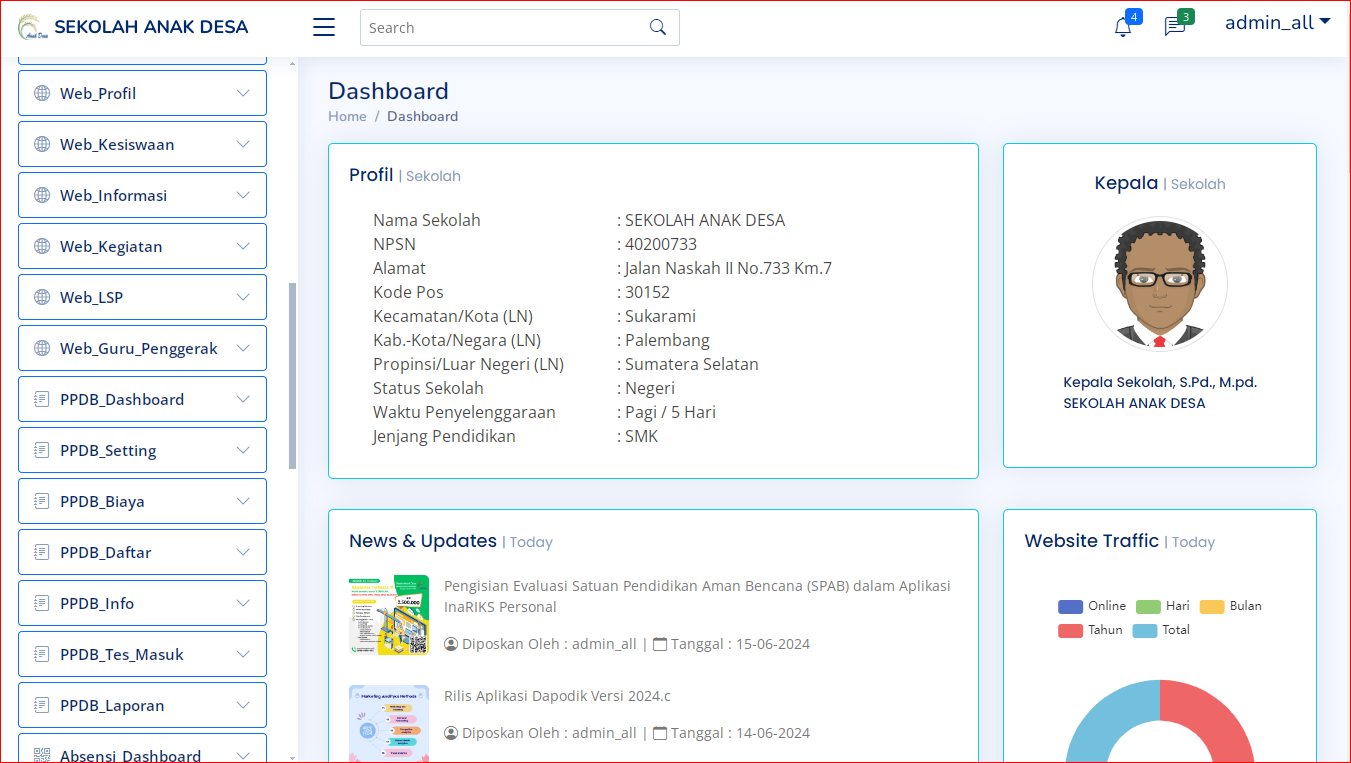Click the notification badge showing 4

coord(1134,16)
